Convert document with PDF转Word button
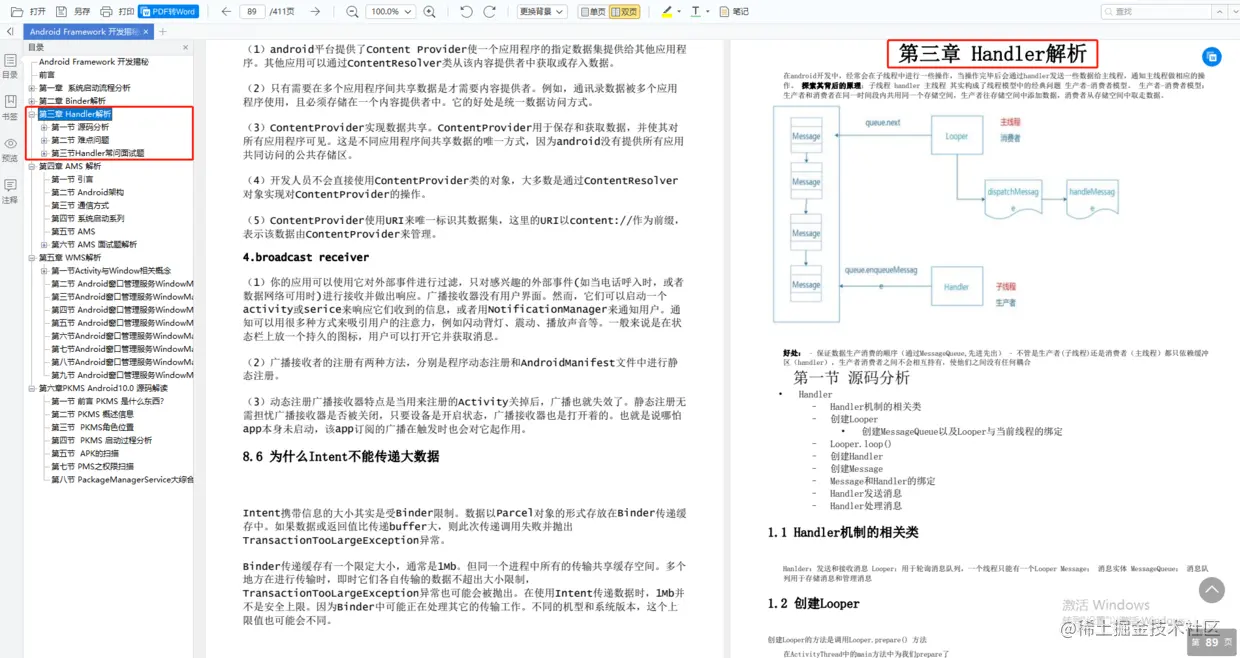Image resolution: width=1240 pixels, height=658 pixels. (x=168, y=12)
